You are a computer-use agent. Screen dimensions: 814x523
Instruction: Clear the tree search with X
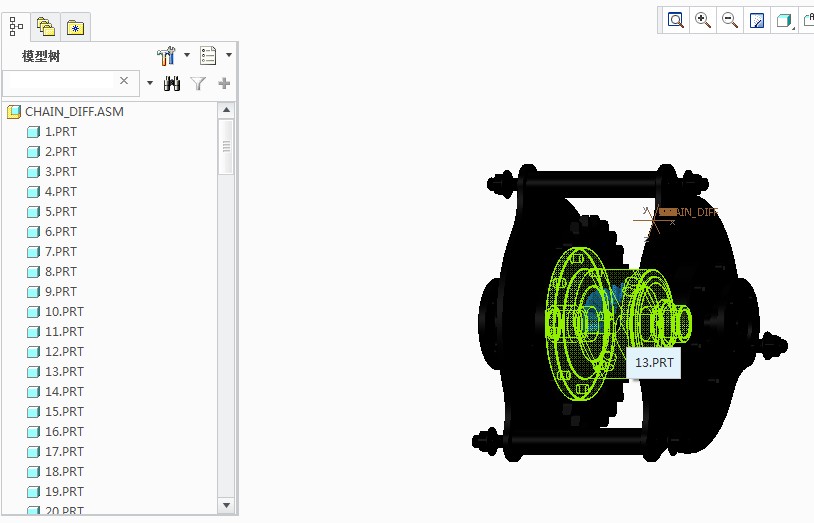tap(124, 81)
